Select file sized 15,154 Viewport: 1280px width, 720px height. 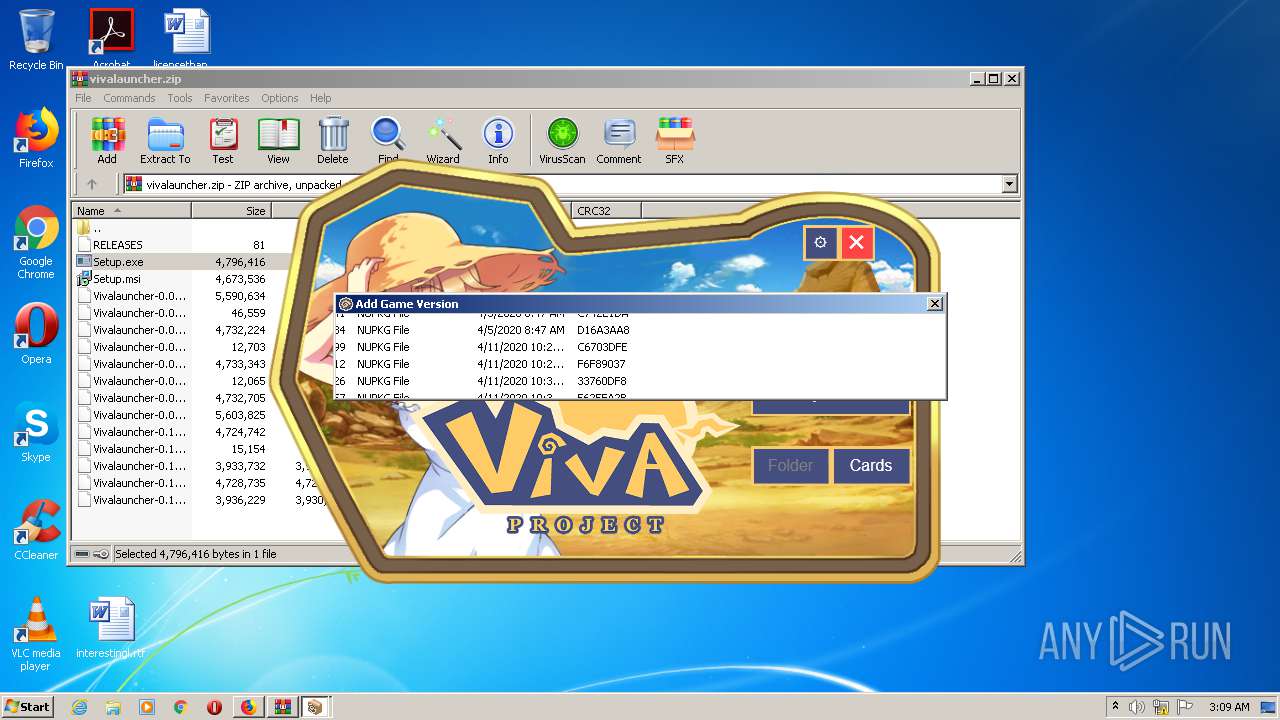pyautogui.click(x=172, y=449)
